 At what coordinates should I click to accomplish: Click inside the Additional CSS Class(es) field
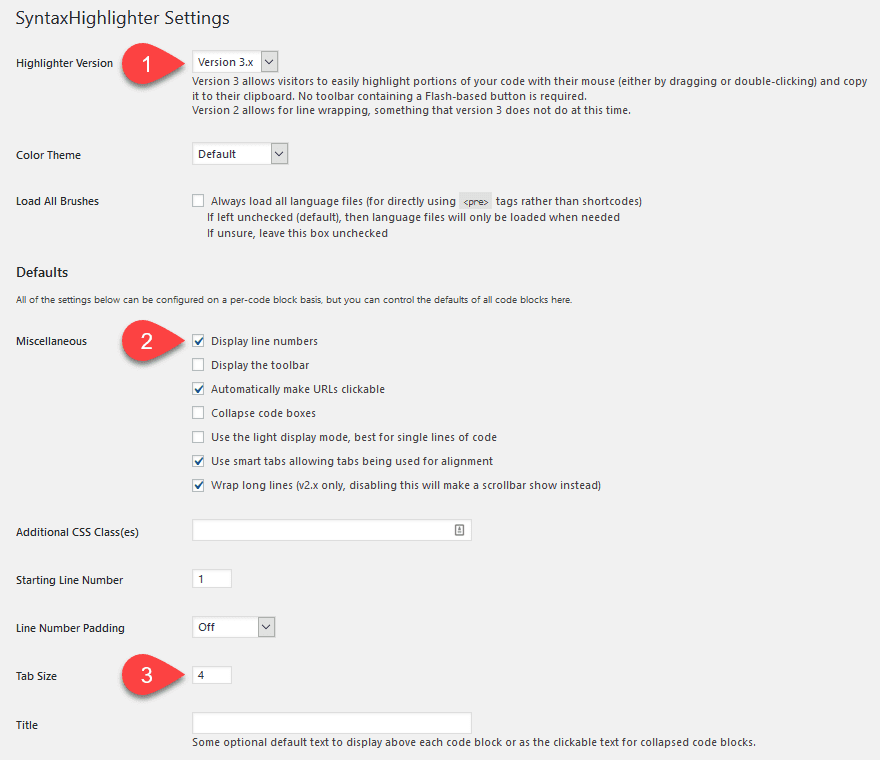pos(320,529)
